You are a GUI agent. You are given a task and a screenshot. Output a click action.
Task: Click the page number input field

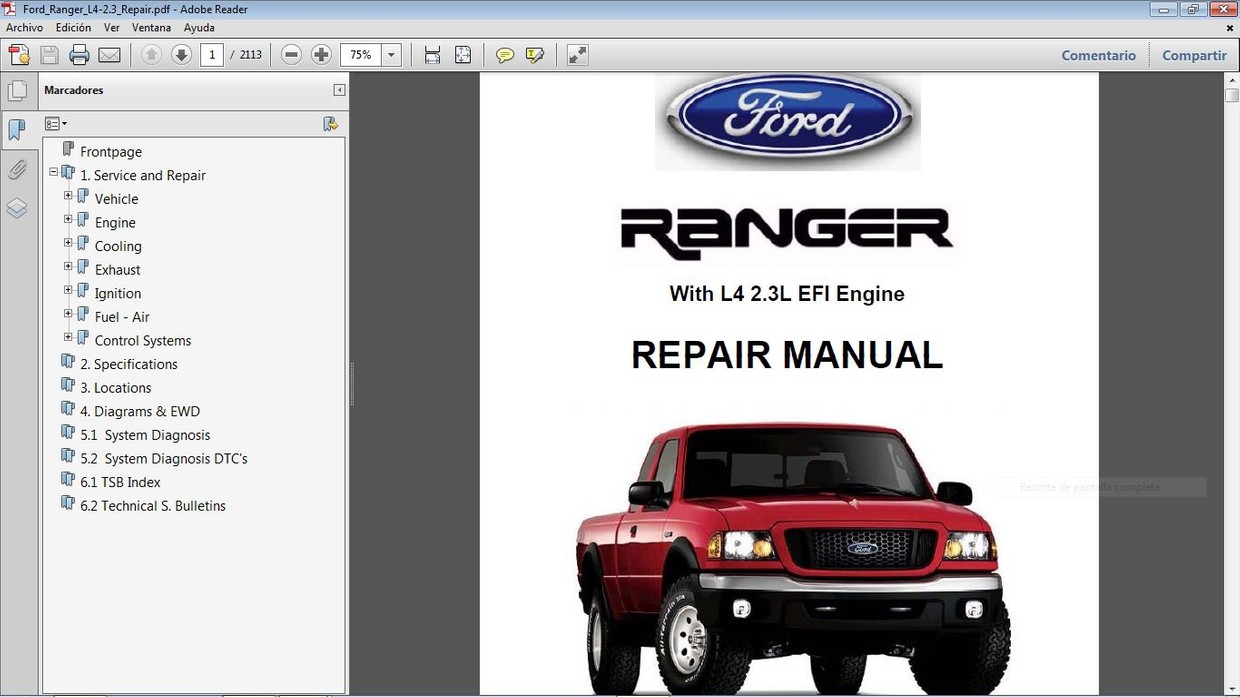coord(211,55)
